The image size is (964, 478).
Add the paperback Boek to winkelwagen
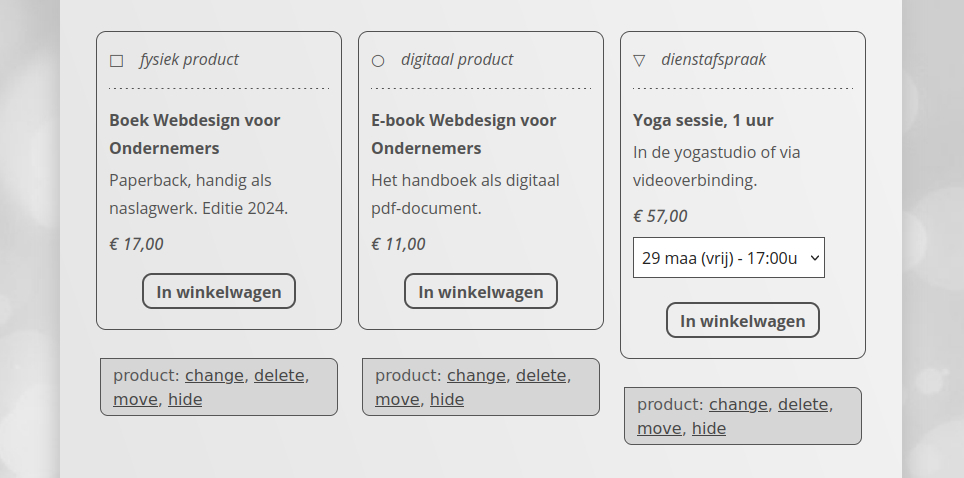tap(219, 291)
